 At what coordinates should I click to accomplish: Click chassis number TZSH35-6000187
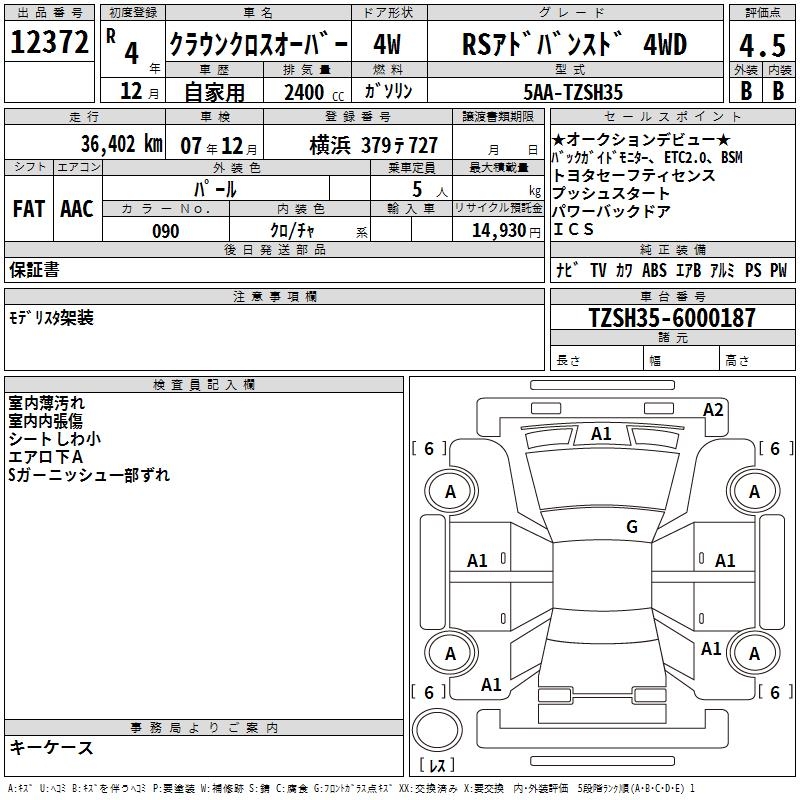point(672,317)
